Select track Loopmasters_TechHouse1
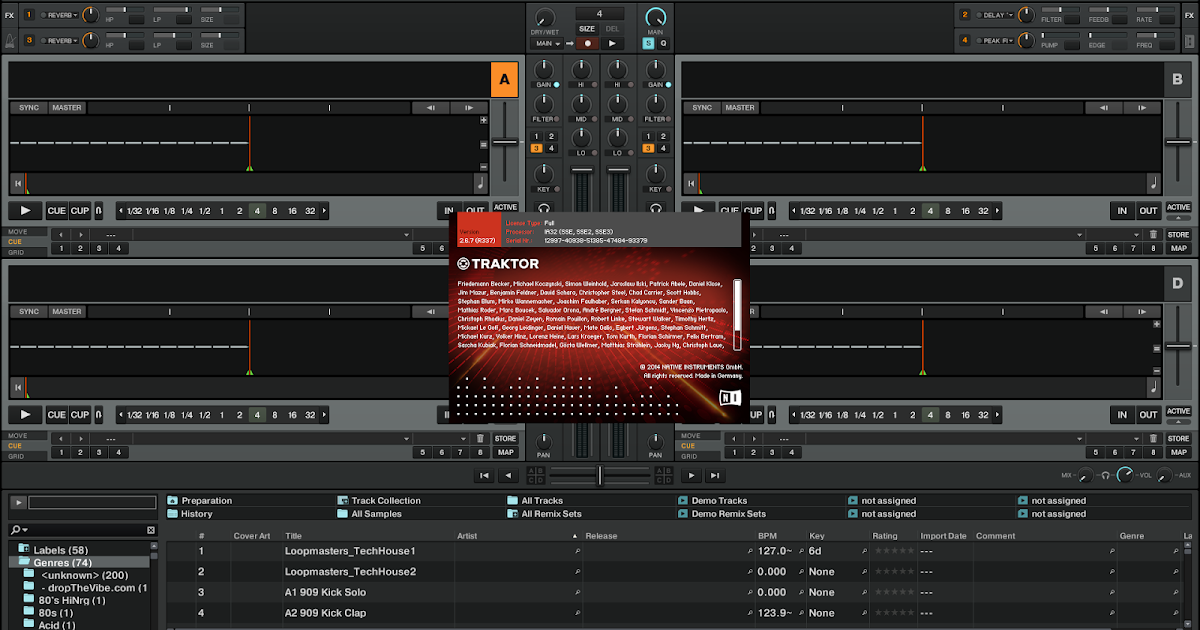 pyautogui.click(x=350, y=551)
